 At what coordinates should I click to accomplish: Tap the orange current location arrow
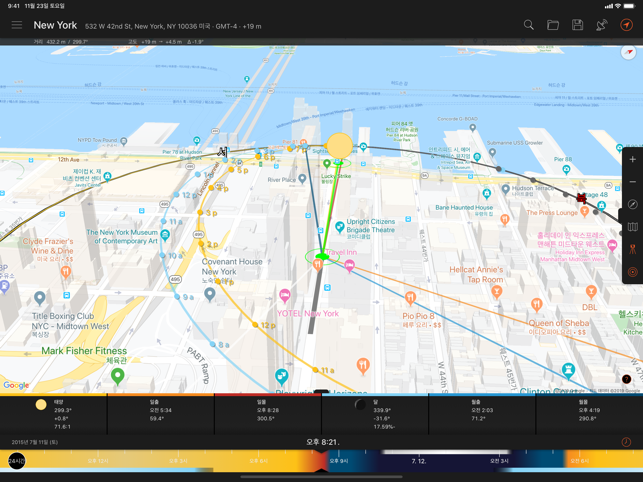pos(626,25)
